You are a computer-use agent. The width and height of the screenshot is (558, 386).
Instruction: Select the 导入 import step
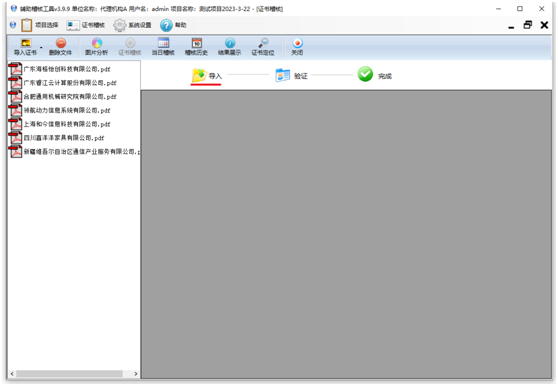(207, 76)
